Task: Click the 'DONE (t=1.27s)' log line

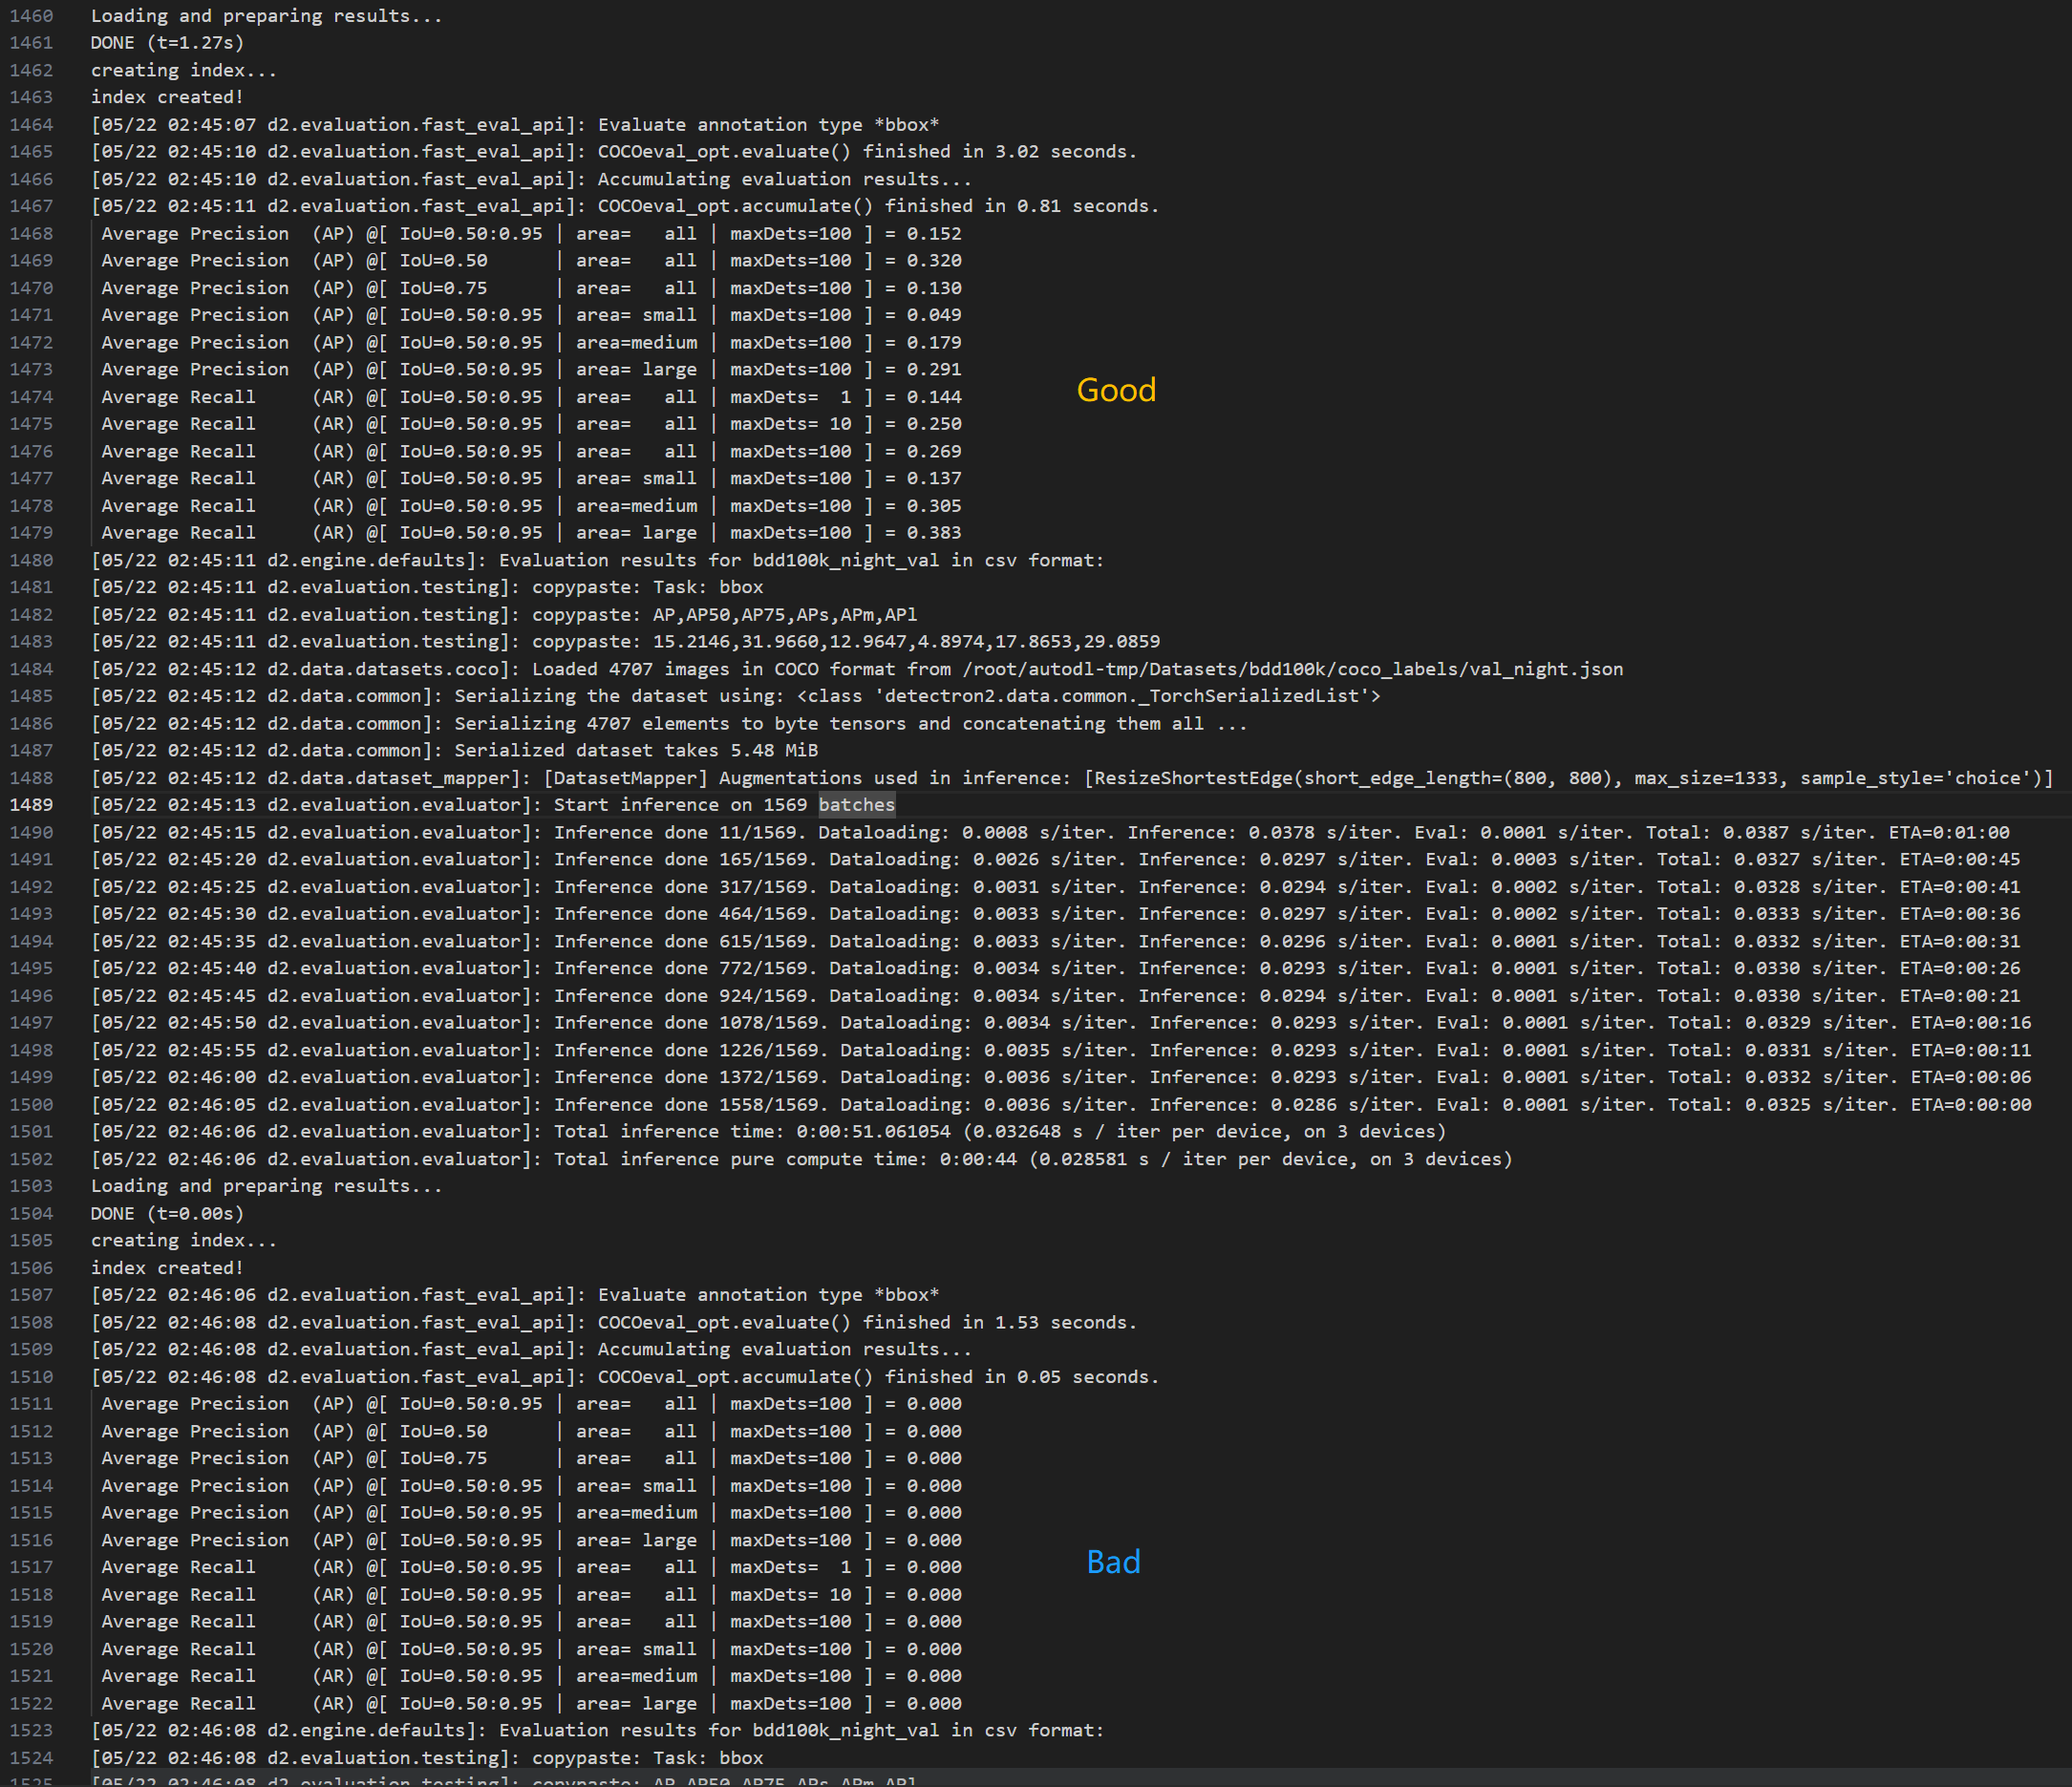Action: 166,42
